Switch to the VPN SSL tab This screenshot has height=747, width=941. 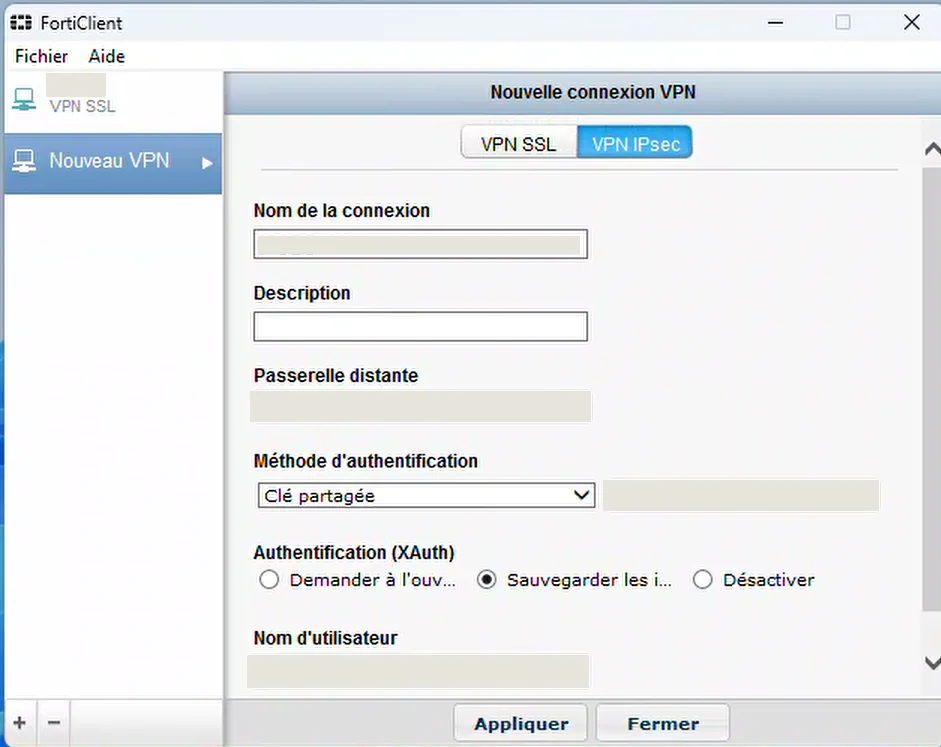click(519, 143)
